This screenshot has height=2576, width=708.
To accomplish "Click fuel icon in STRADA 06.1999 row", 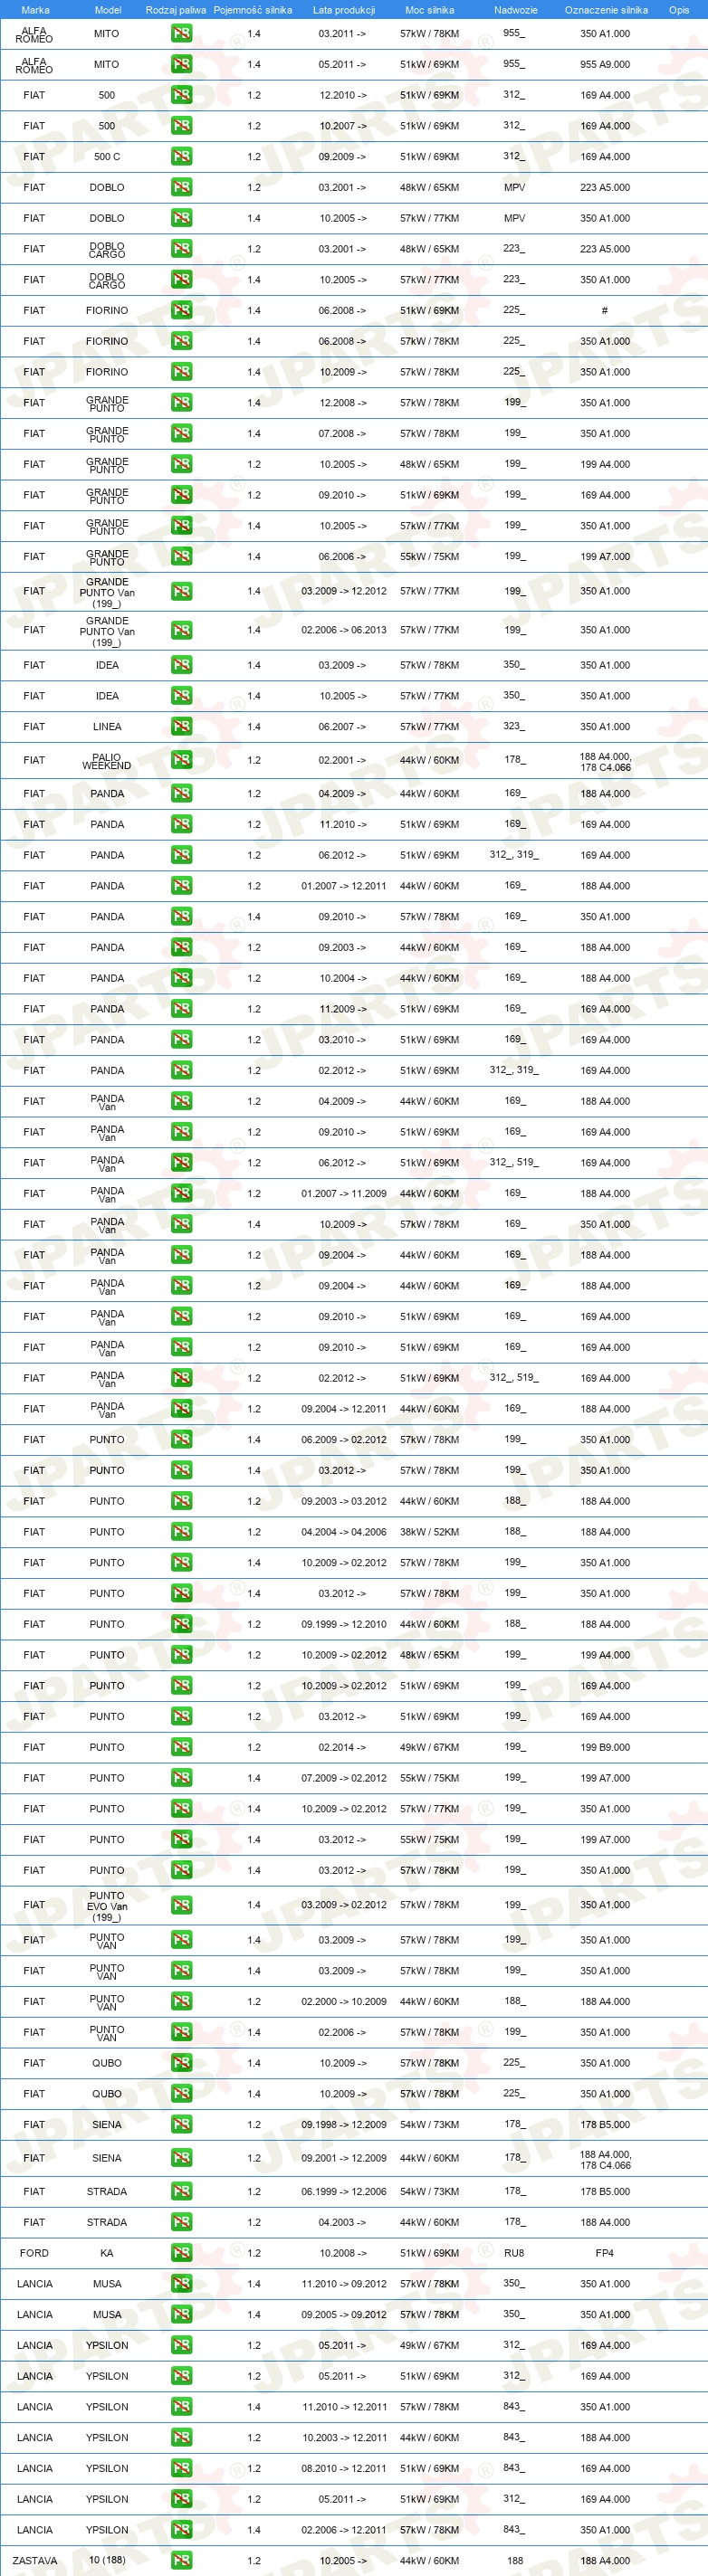I will (x=181, y=2191).
